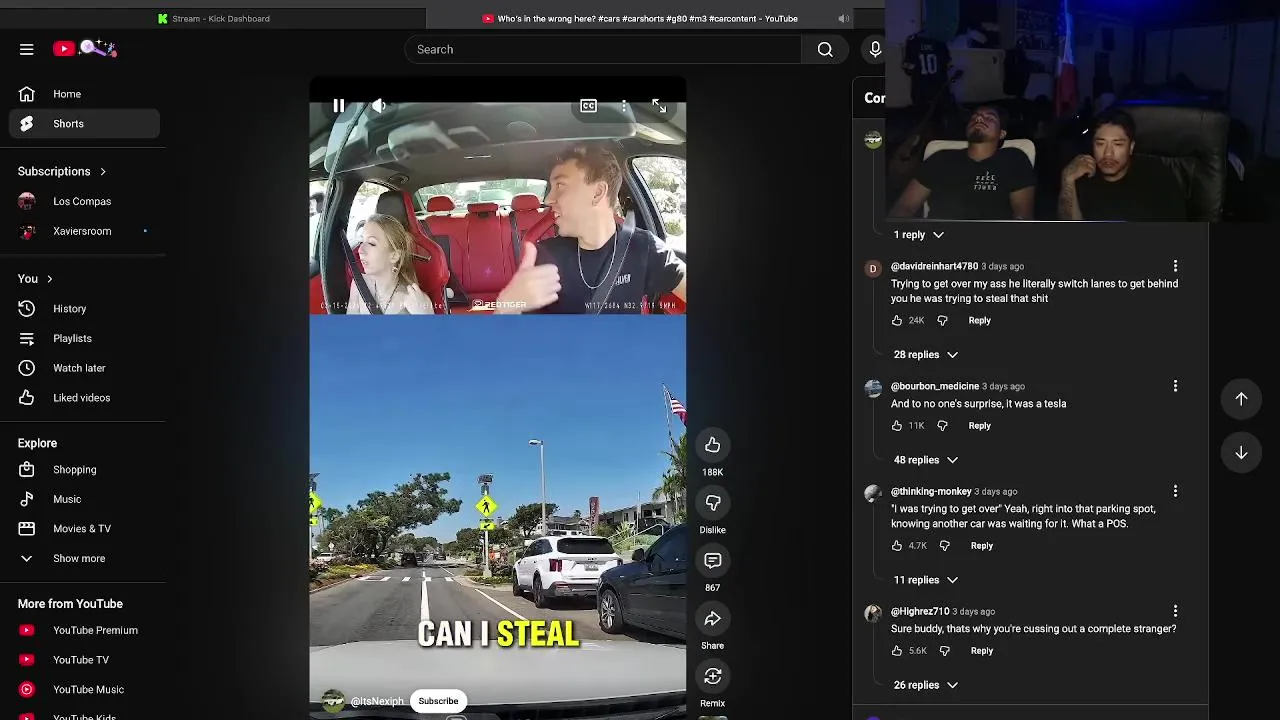Open options menu for davidreinhart4780's comment

coord(1175,266)
